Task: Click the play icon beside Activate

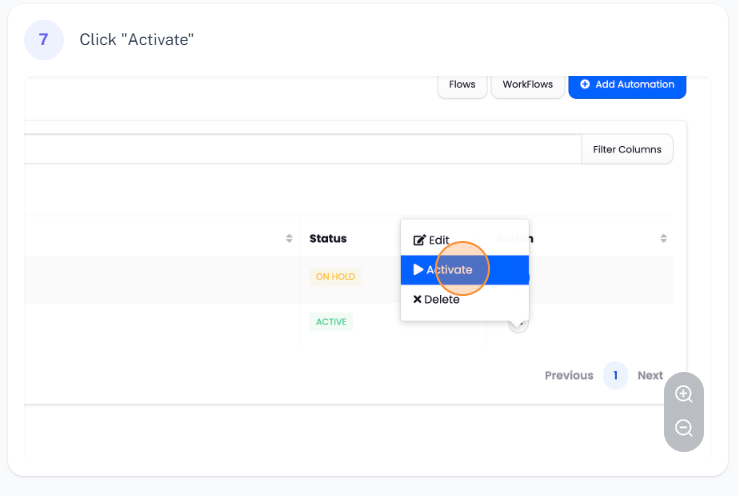Action: 418,270
